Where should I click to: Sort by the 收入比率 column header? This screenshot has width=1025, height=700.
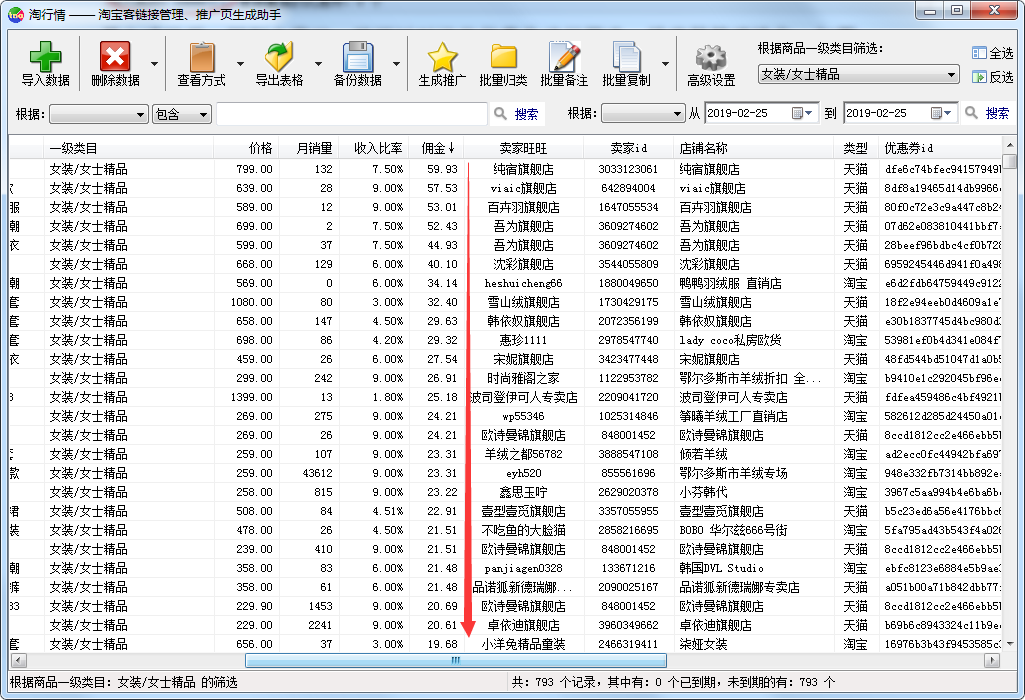point(374,148)
